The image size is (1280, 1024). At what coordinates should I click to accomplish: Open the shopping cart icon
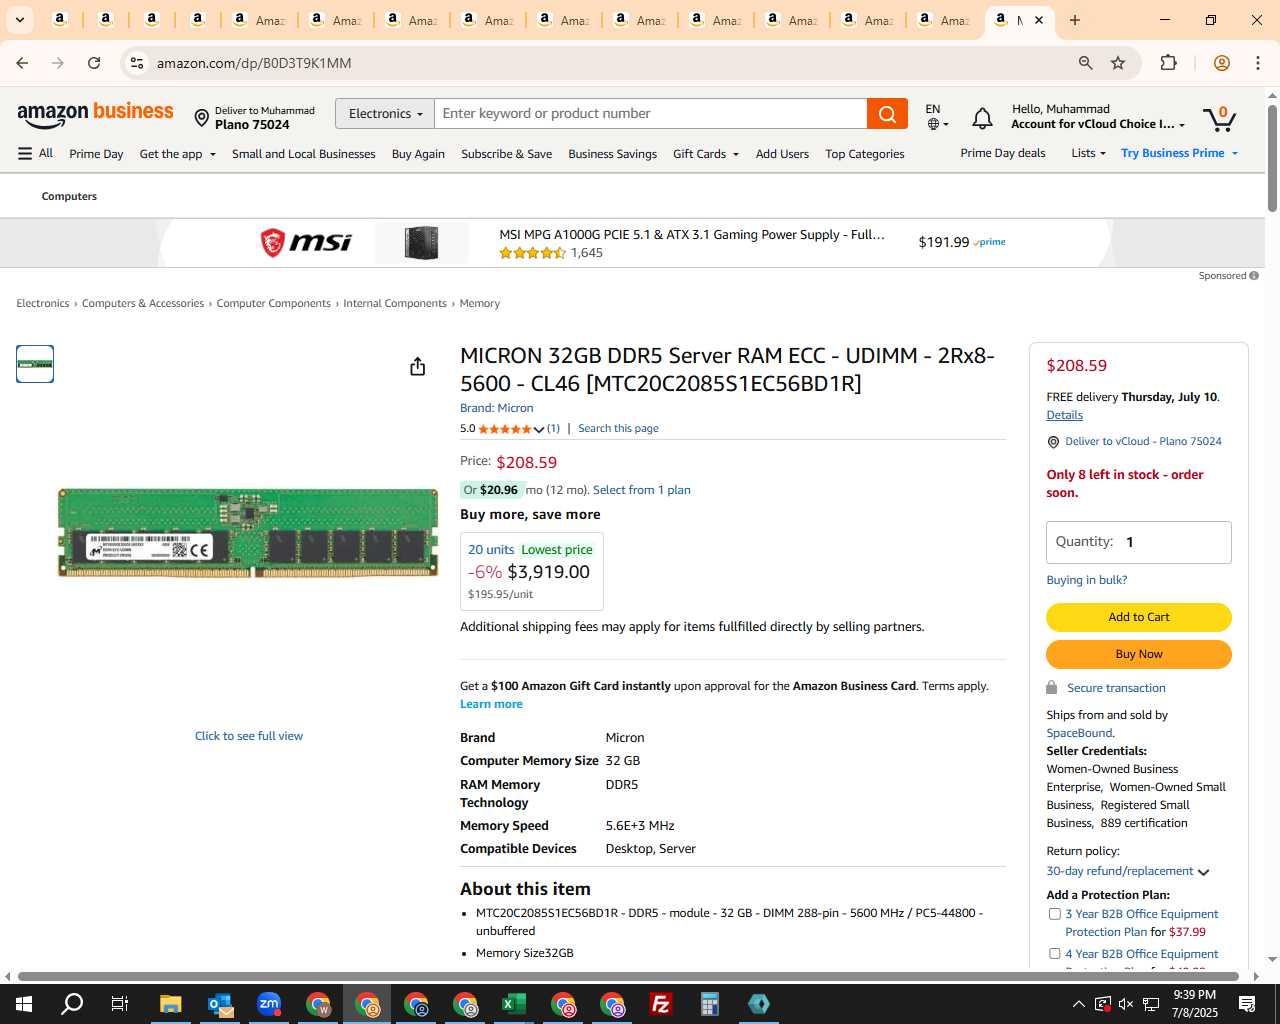(x=1219, y=118)
